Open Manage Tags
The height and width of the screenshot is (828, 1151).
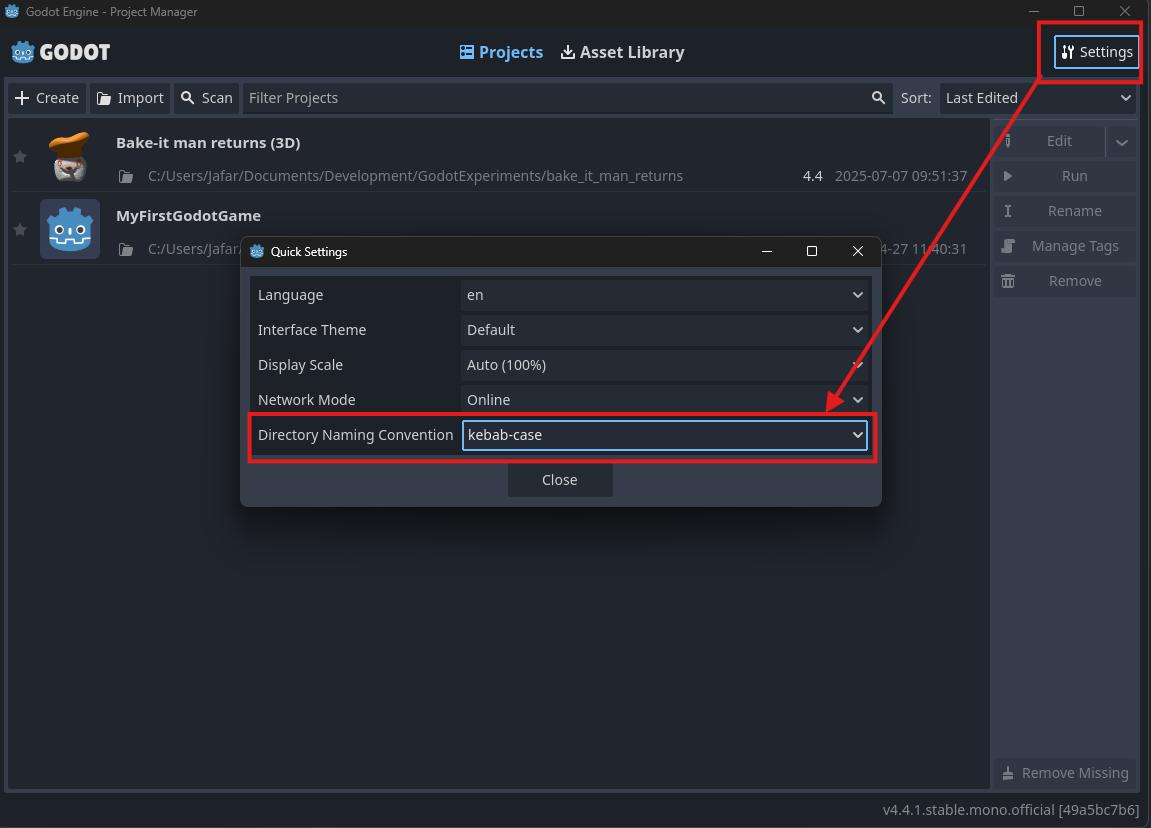pyautogui.click(x=1065, y=246)
